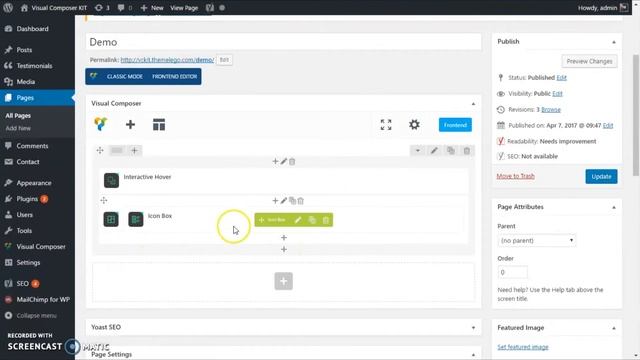Open the Visual Composer gear settings
This screenshot has height=360, width=640.
[414, 124]
